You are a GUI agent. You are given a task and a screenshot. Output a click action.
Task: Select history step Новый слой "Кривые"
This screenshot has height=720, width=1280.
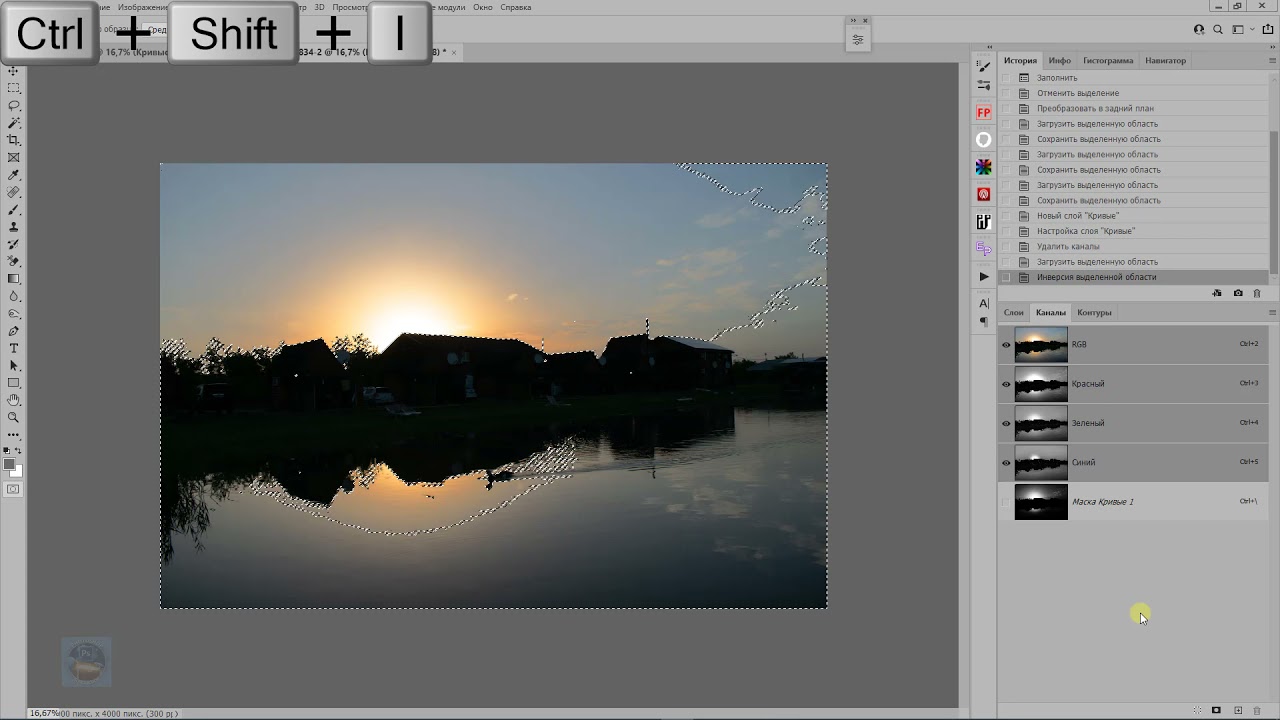point(1078,216)
